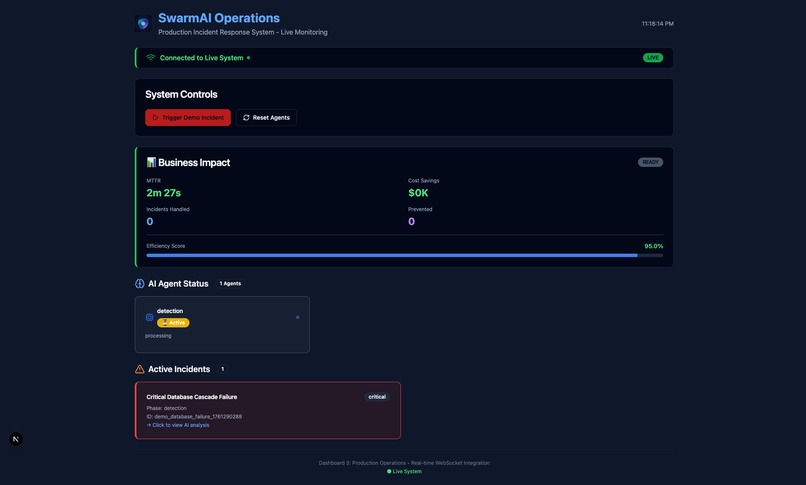Click the yellow Active status badge
The image size is (806, 485).
click(x=173, y=323)
